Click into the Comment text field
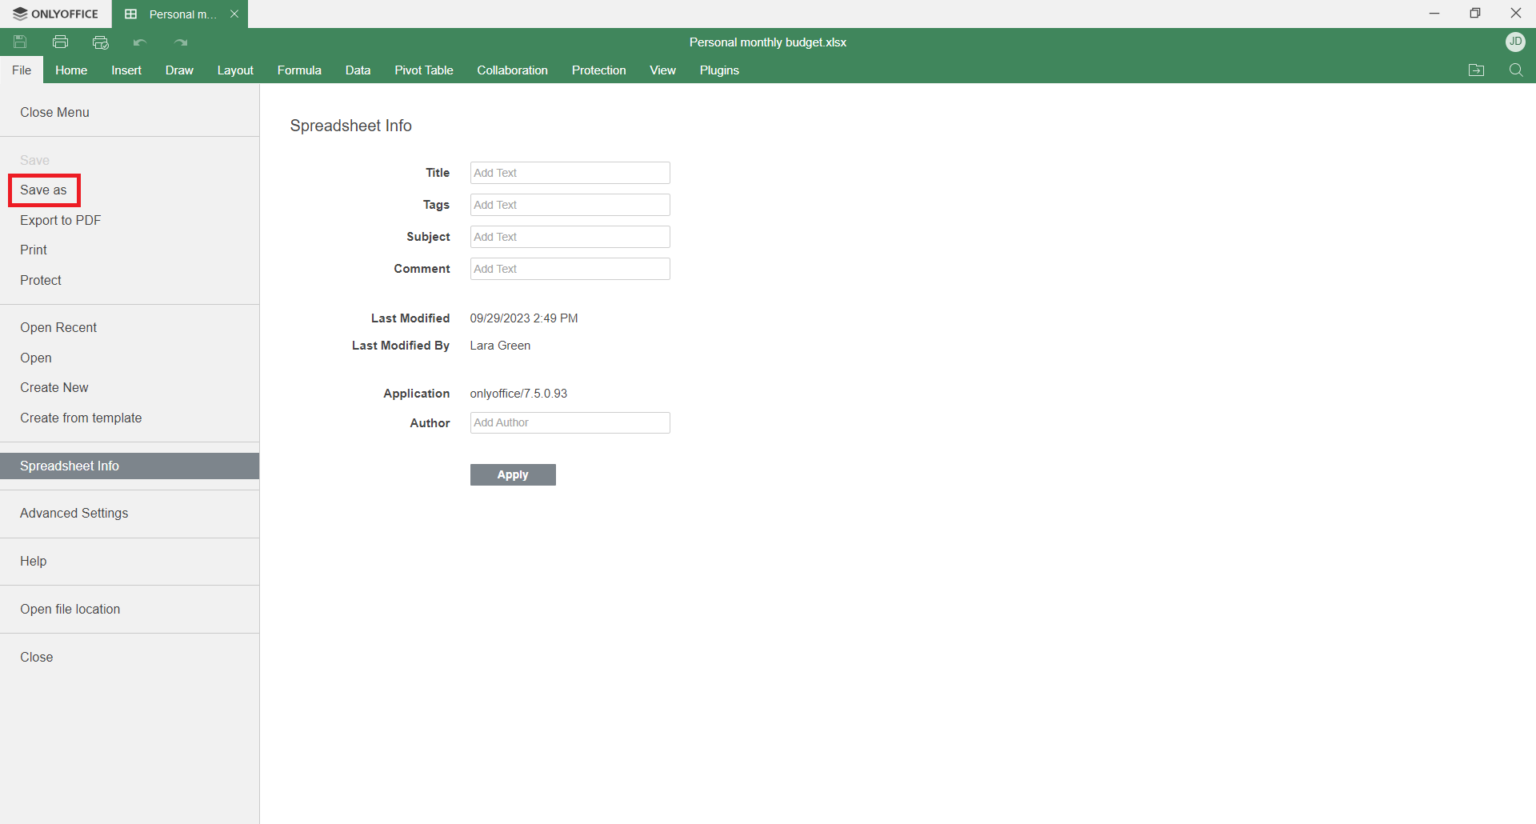This screenshot has height=824, width=1536. pos(569,269)
